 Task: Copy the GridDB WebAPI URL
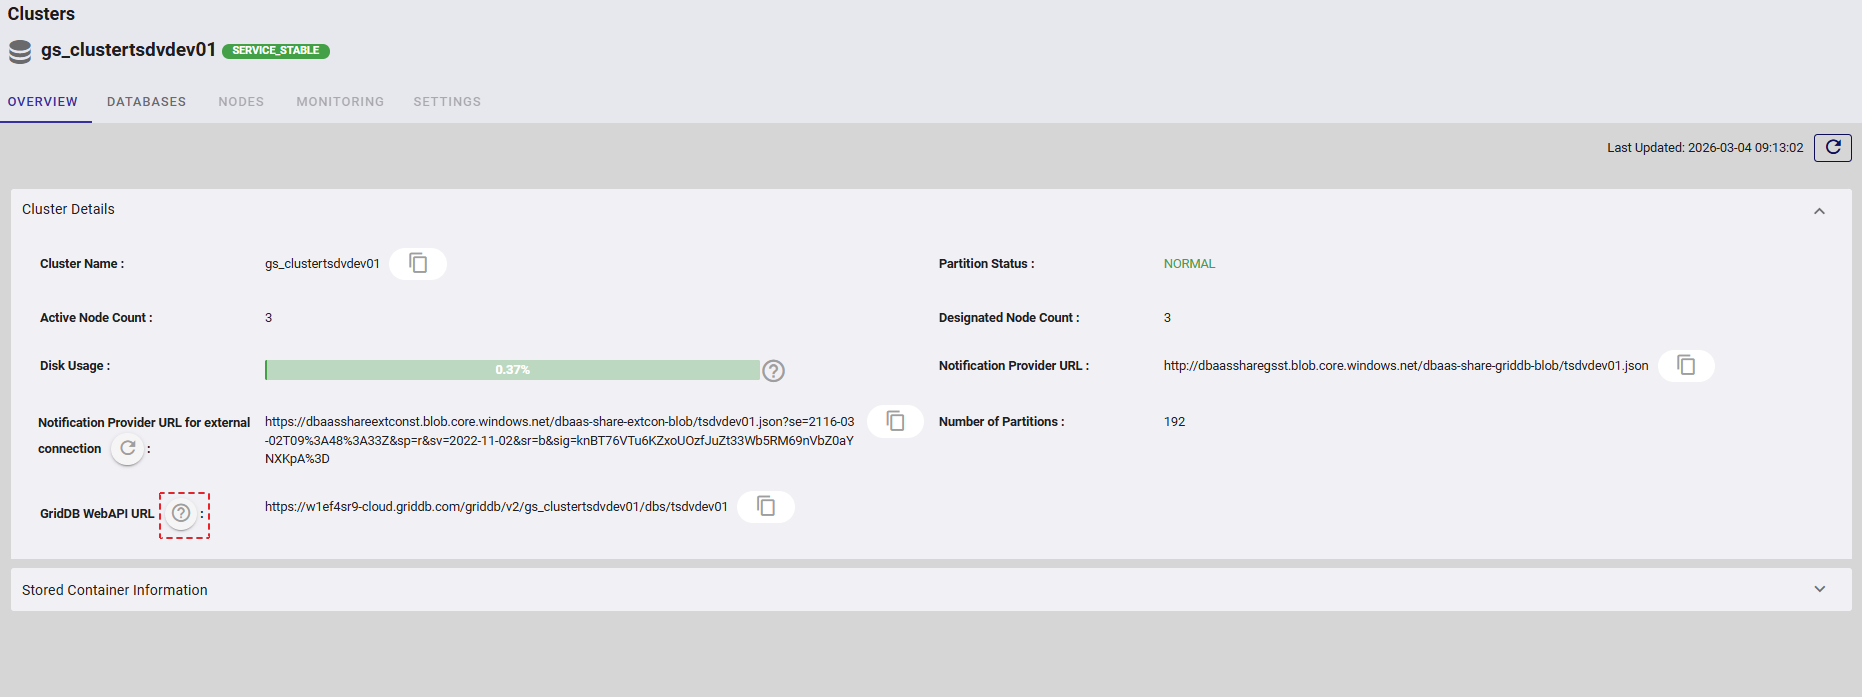click(x=766, y=507)
